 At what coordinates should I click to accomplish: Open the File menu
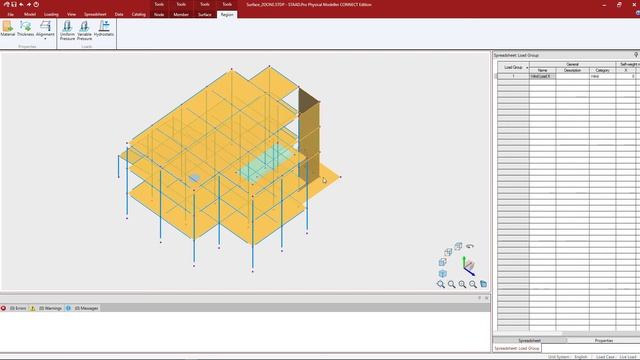10,14
